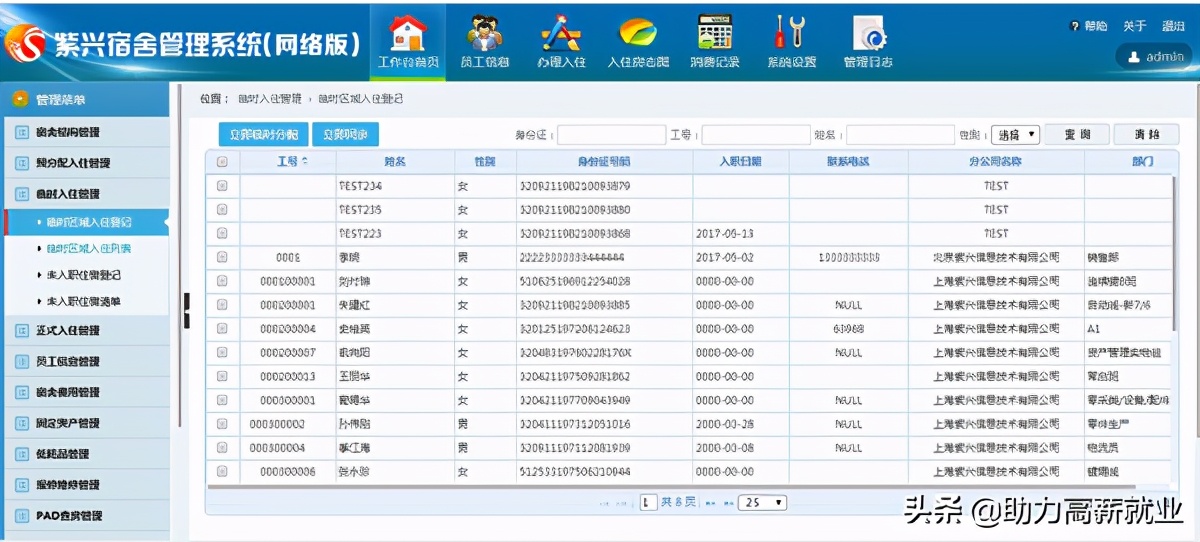Expand the low-value consumables management menu
Screen dimensions: 1200x542
tap(85, 454)
